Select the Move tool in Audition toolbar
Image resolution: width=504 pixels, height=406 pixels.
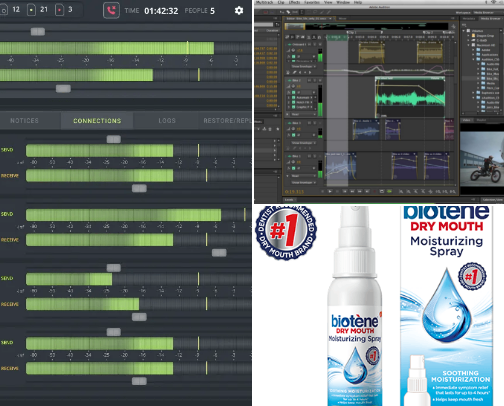tap(282, 12)
